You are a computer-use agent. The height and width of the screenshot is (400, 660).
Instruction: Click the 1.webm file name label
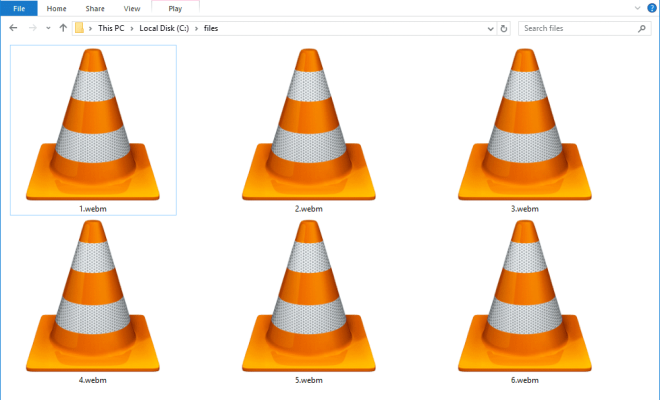(93, 208)
